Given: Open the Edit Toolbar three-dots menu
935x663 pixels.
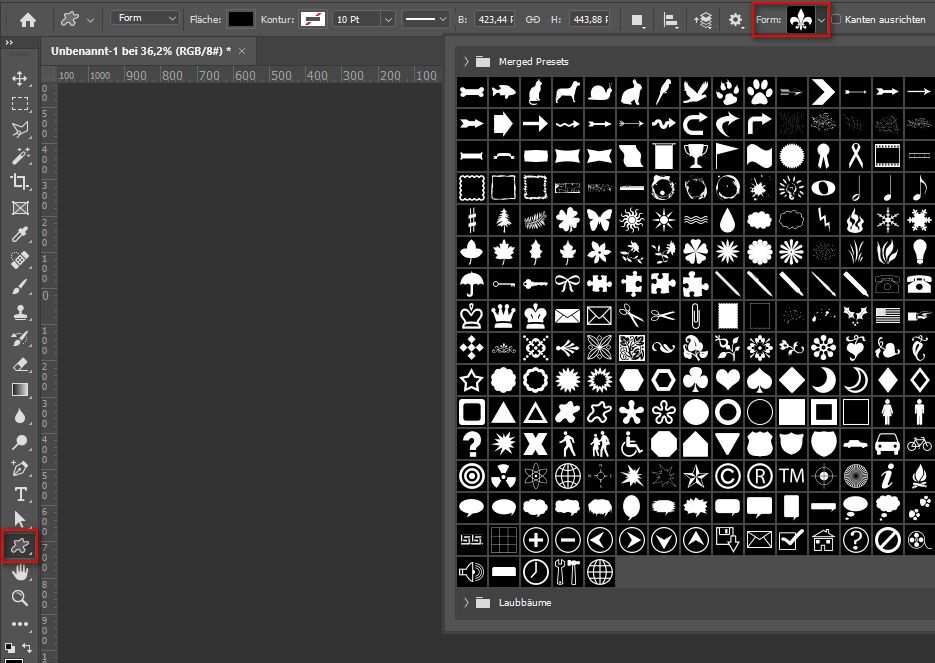Looking at the screenshot, I should coord(20,624).
